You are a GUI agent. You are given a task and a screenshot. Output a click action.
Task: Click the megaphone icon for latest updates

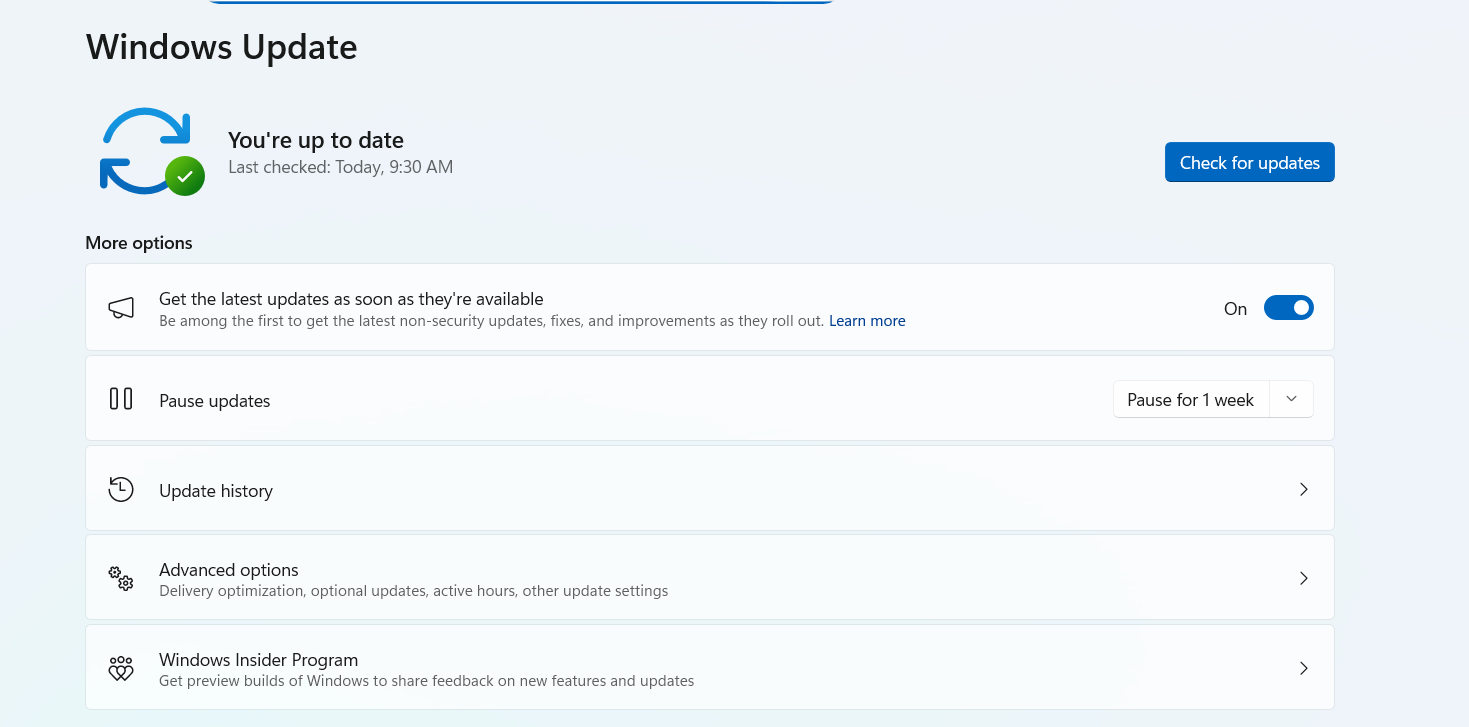click(121, 308)
